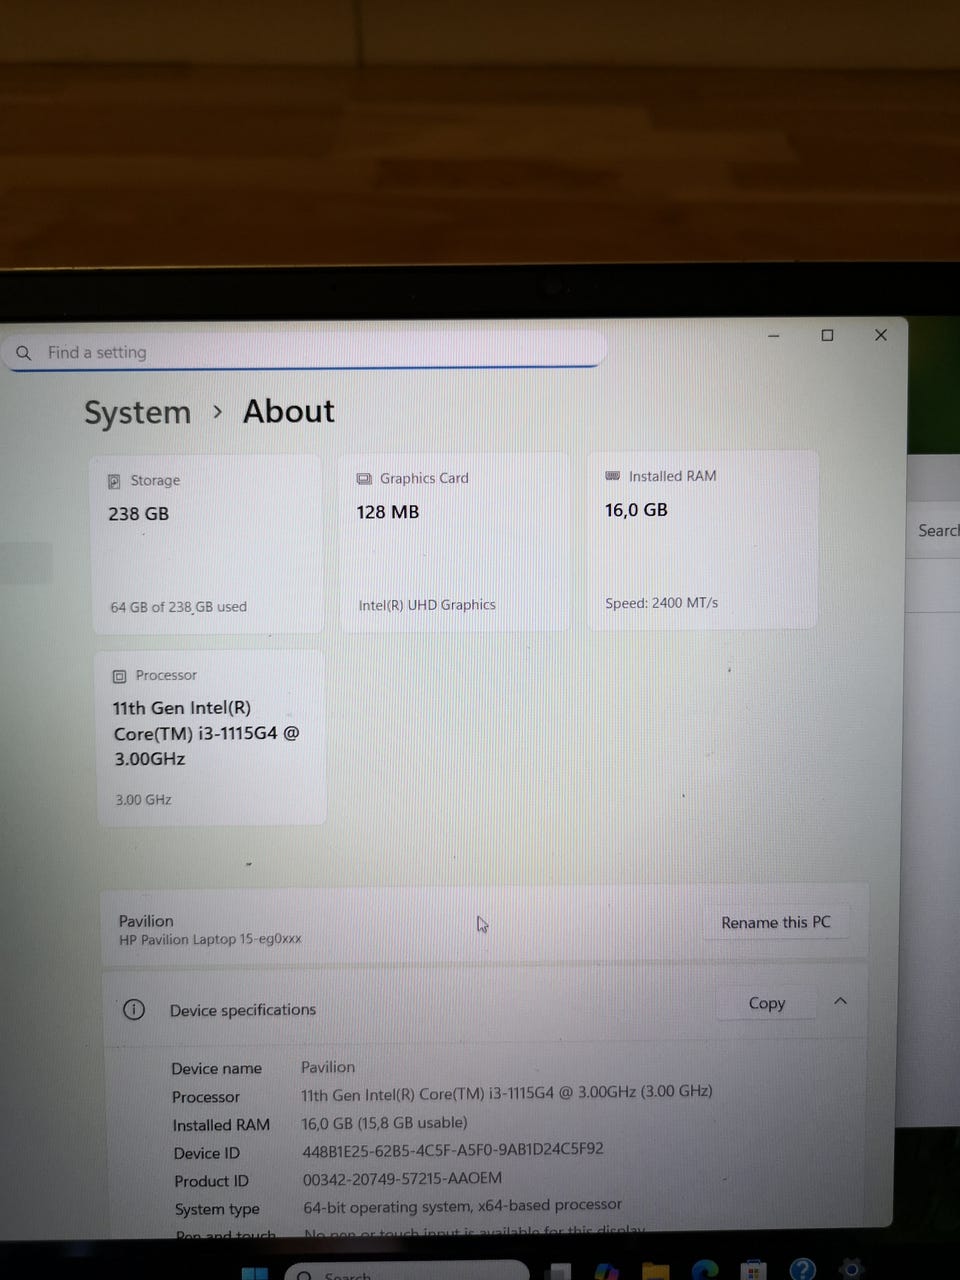Select '16,0 GB (15,8 GB usable)' value
This screenshot has height=1280, width=960.
384,1123
